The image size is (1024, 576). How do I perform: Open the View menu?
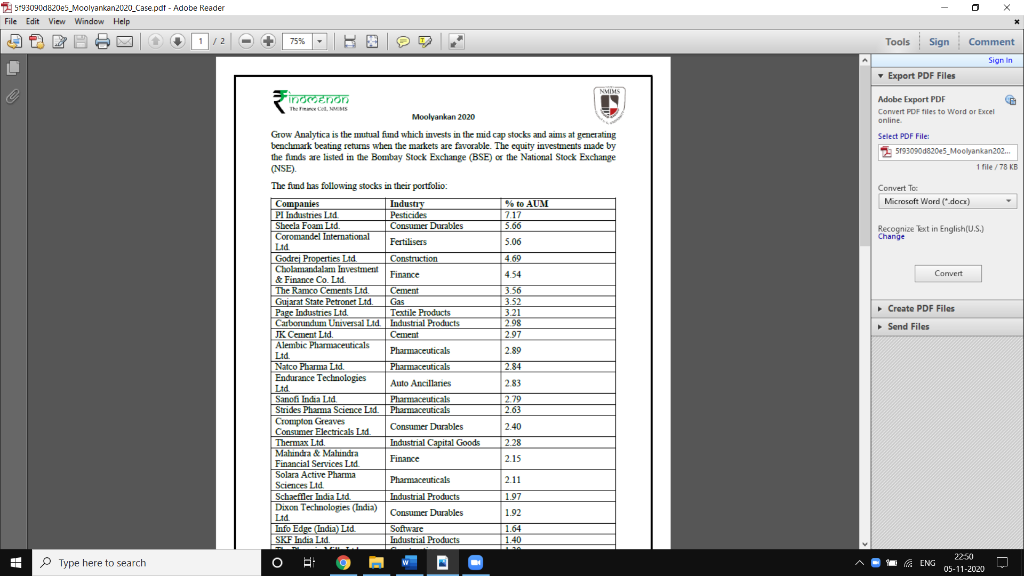click(x=56, y=19)
